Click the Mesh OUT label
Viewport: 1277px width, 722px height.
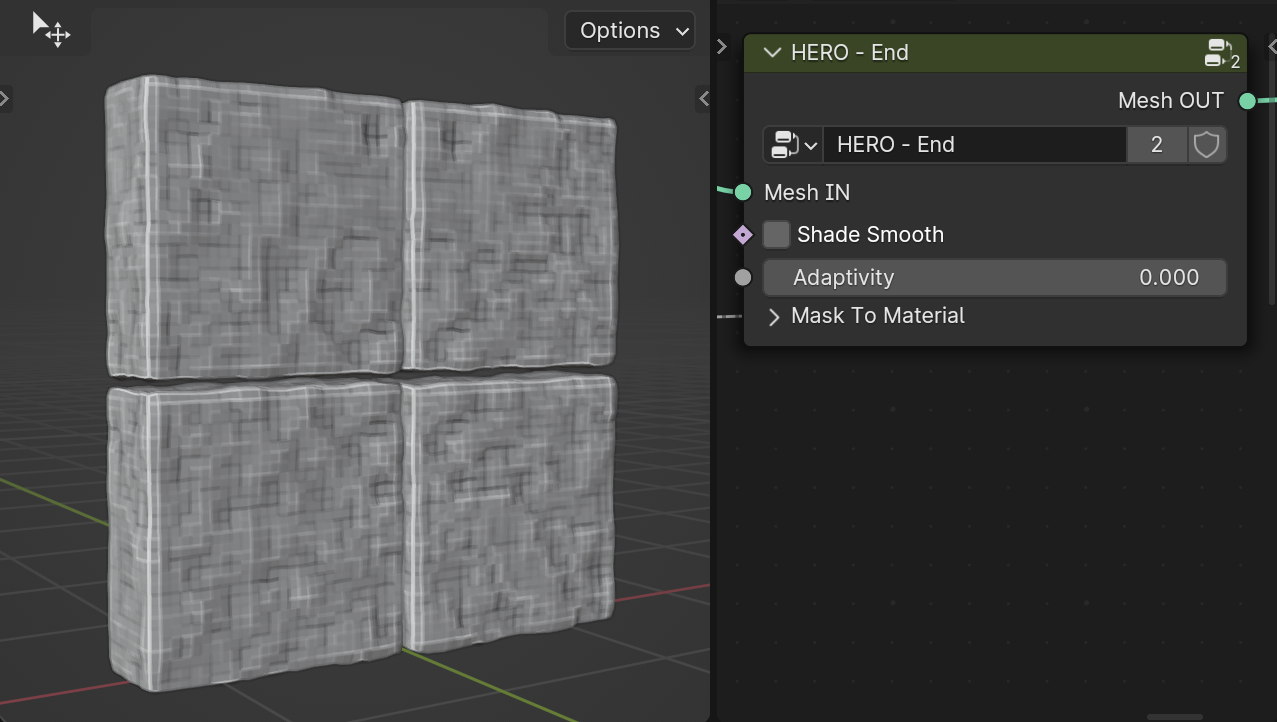point(1171,101)
